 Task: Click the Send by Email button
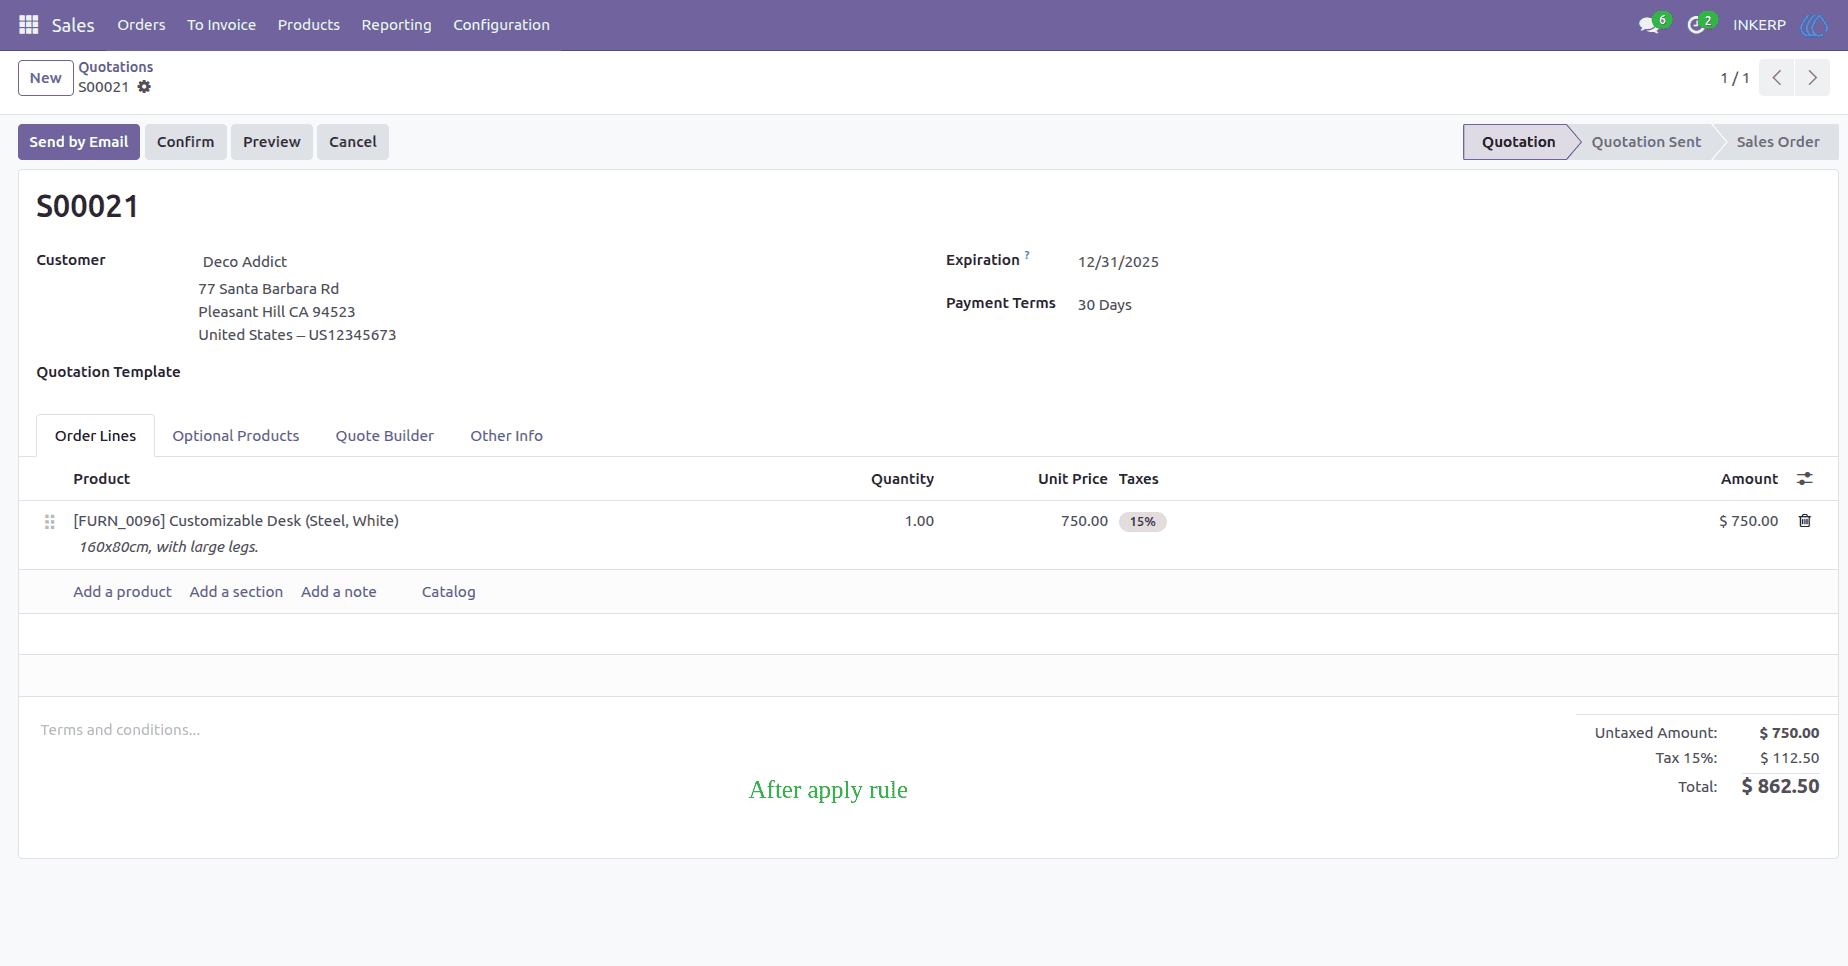click(79, 142)
